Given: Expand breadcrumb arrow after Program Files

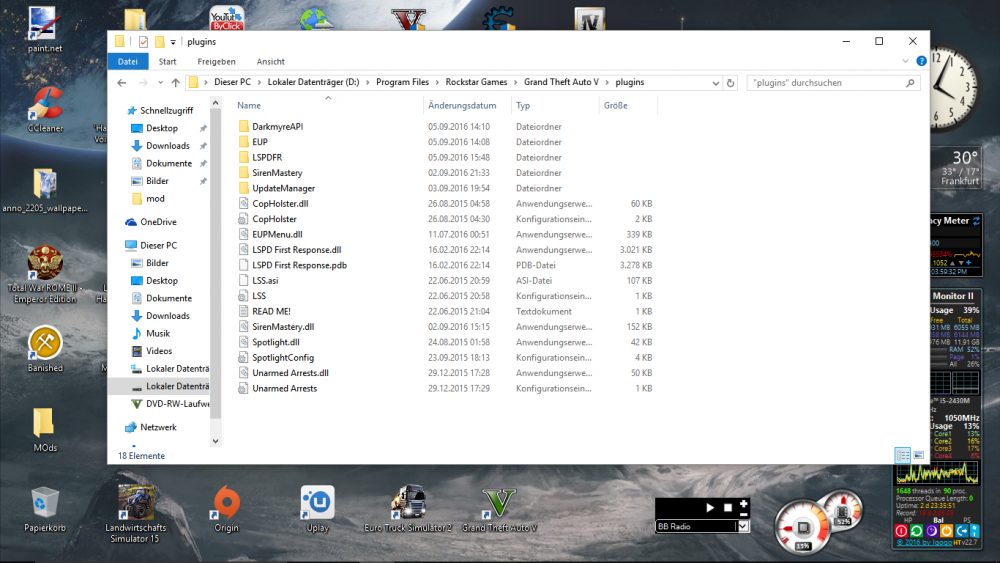Looking at the screenshot, I should 437,82.
